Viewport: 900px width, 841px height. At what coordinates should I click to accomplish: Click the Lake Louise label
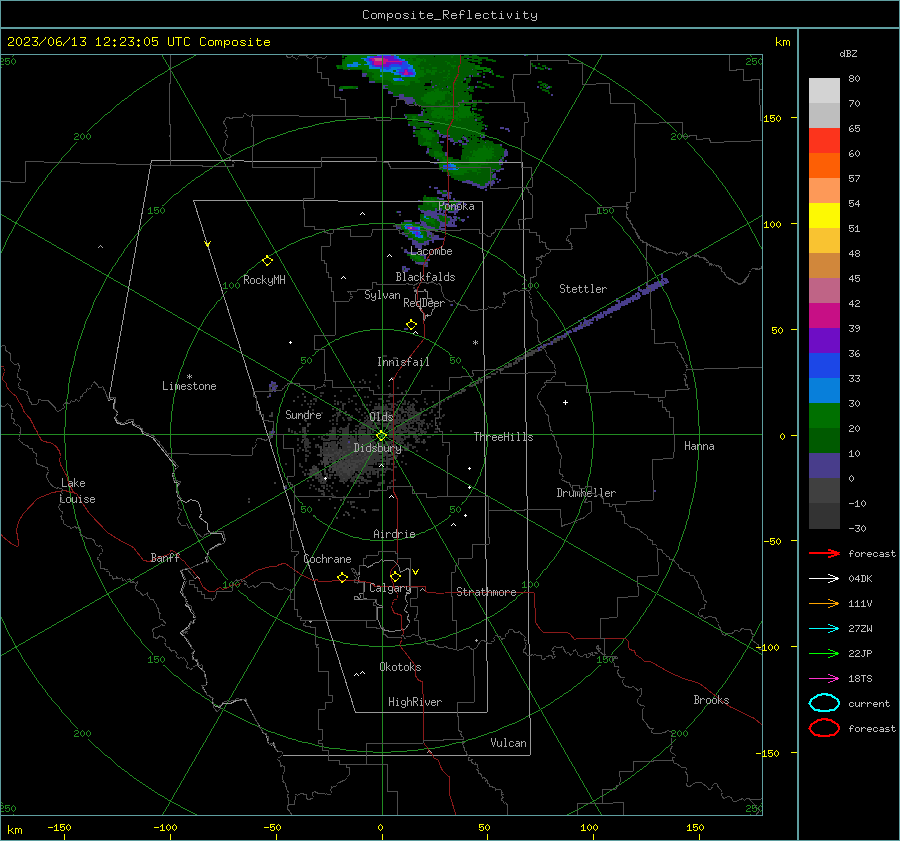pos(77,491)
